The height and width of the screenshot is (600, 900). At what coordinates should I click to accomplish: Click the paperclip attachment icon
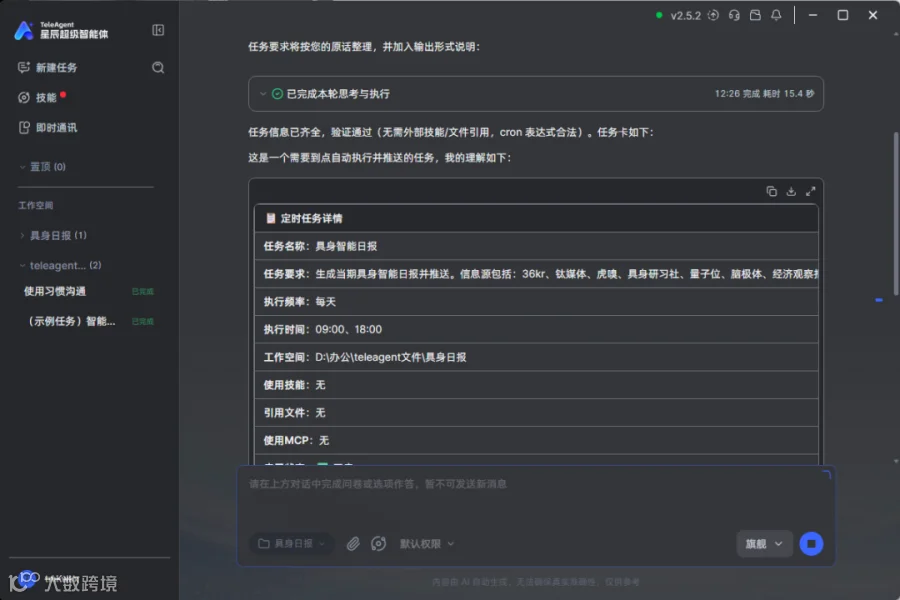352,544
